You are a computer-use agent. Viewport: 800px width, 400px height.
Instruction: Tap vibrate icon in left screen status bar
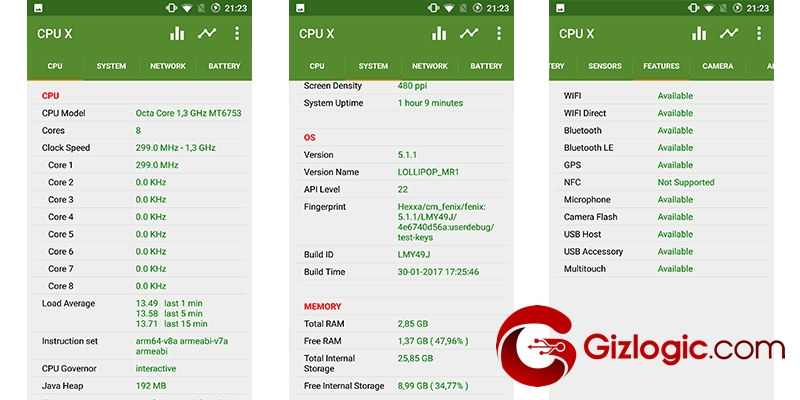[x=171, y=8]
